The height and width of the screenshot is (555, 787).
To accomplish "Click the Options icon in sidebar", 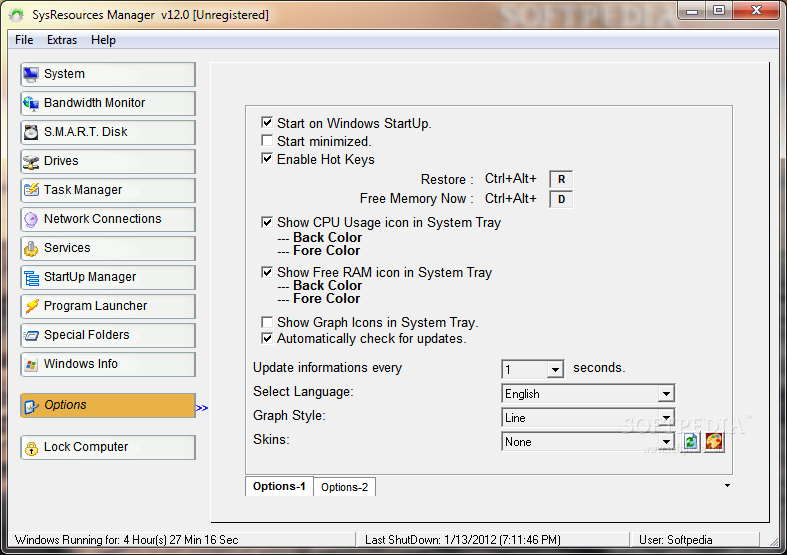I will tap(31, 406).
